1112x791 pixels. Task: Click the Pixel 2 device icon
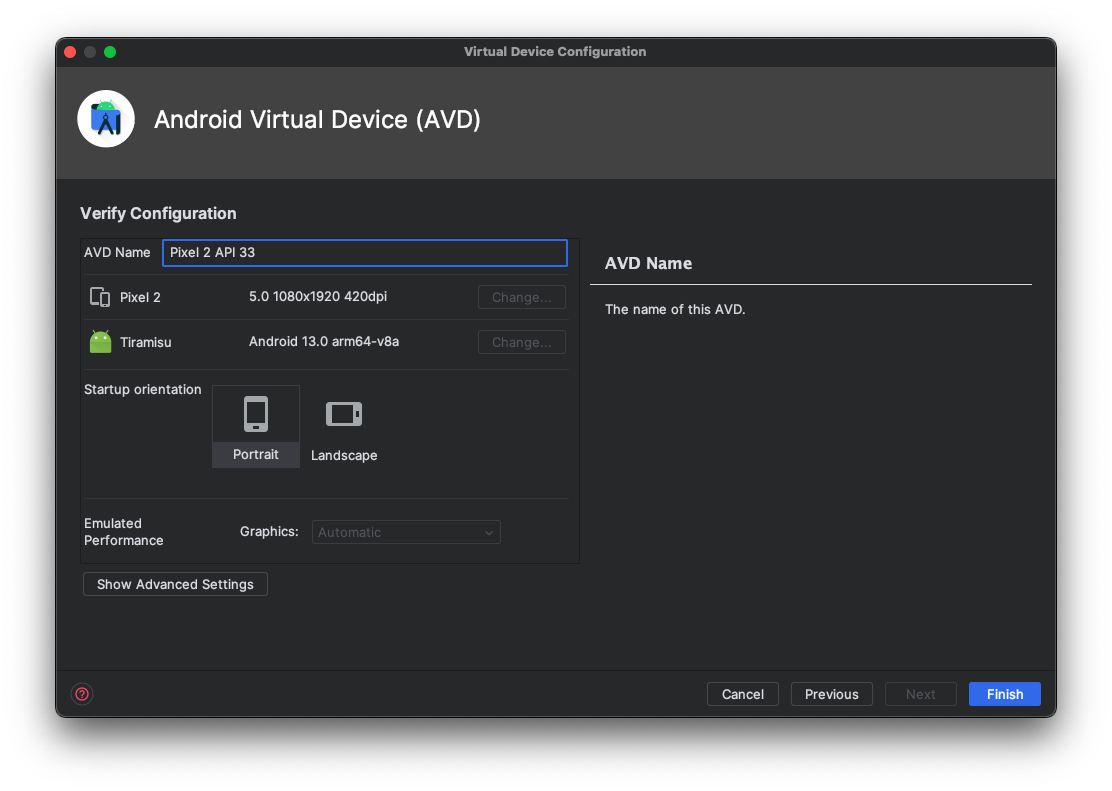click(x=100, y=297)
